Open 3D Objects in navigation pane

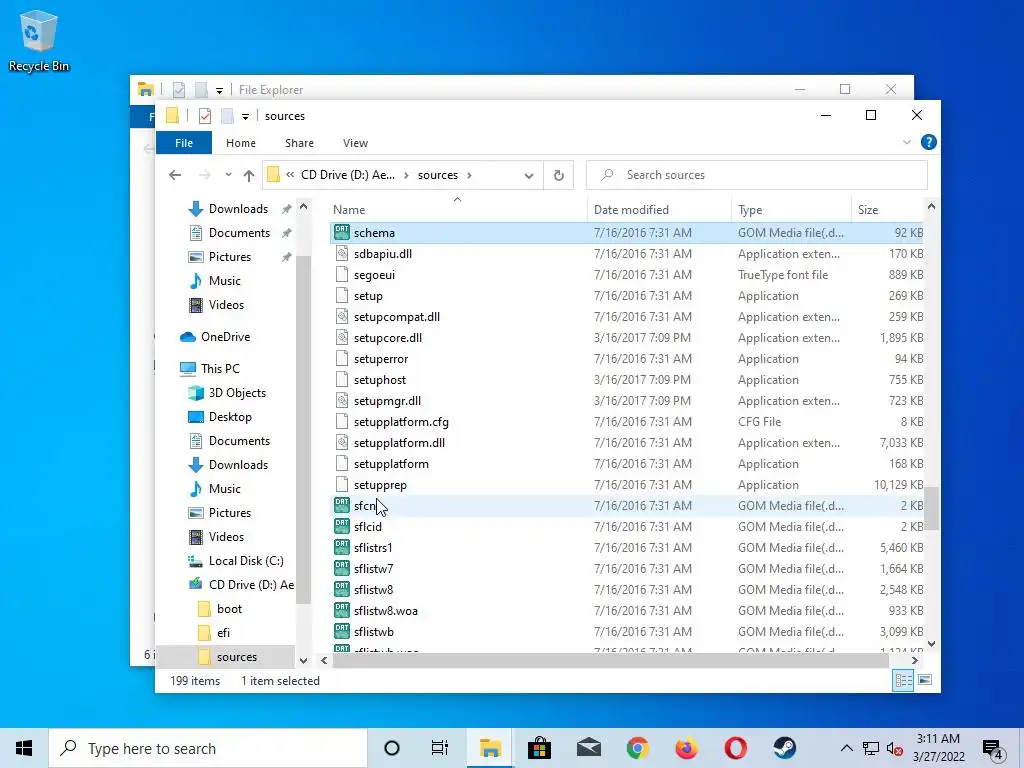tap(237, 392)
